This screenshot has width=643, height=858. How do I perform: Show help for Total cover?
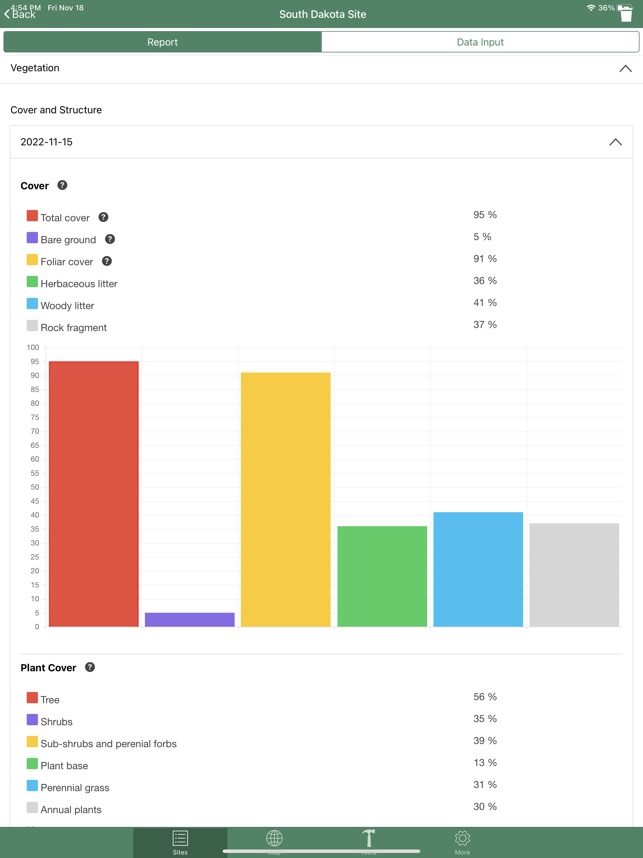pyautogui.click(x=103, y=217)
